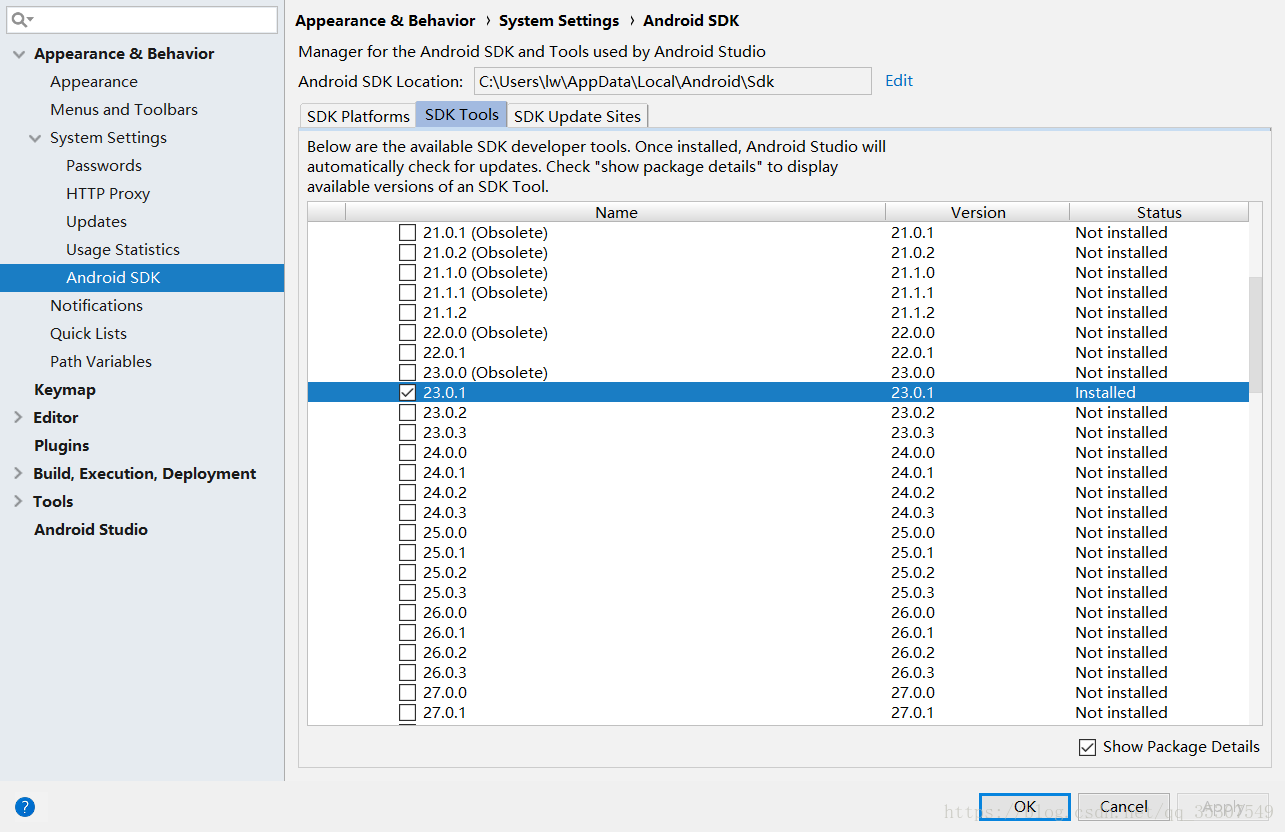Click the Appearance & Behavior breadcrumb
Image resolution: width=1285 pixels, height=832 pixels.
tap(385, 20)
